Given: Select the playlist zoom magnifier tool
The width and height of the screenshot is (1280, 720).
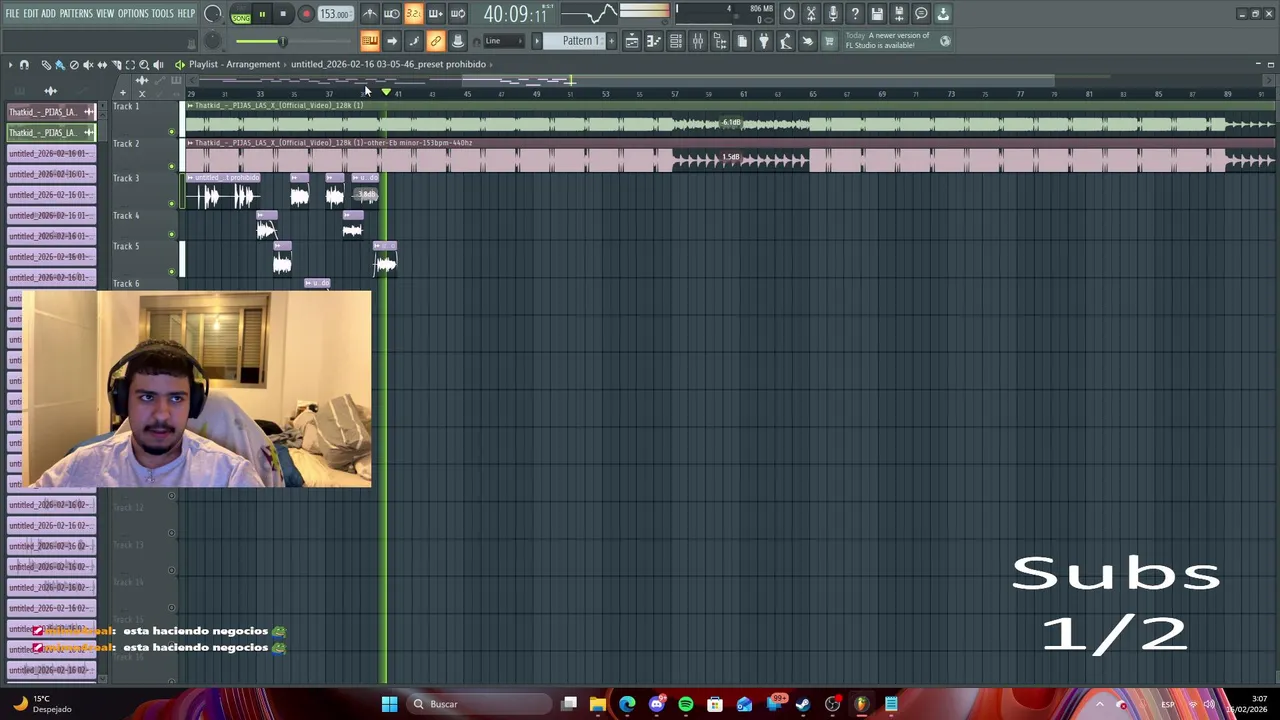Looking at the screenshot, I should (144, 65).
